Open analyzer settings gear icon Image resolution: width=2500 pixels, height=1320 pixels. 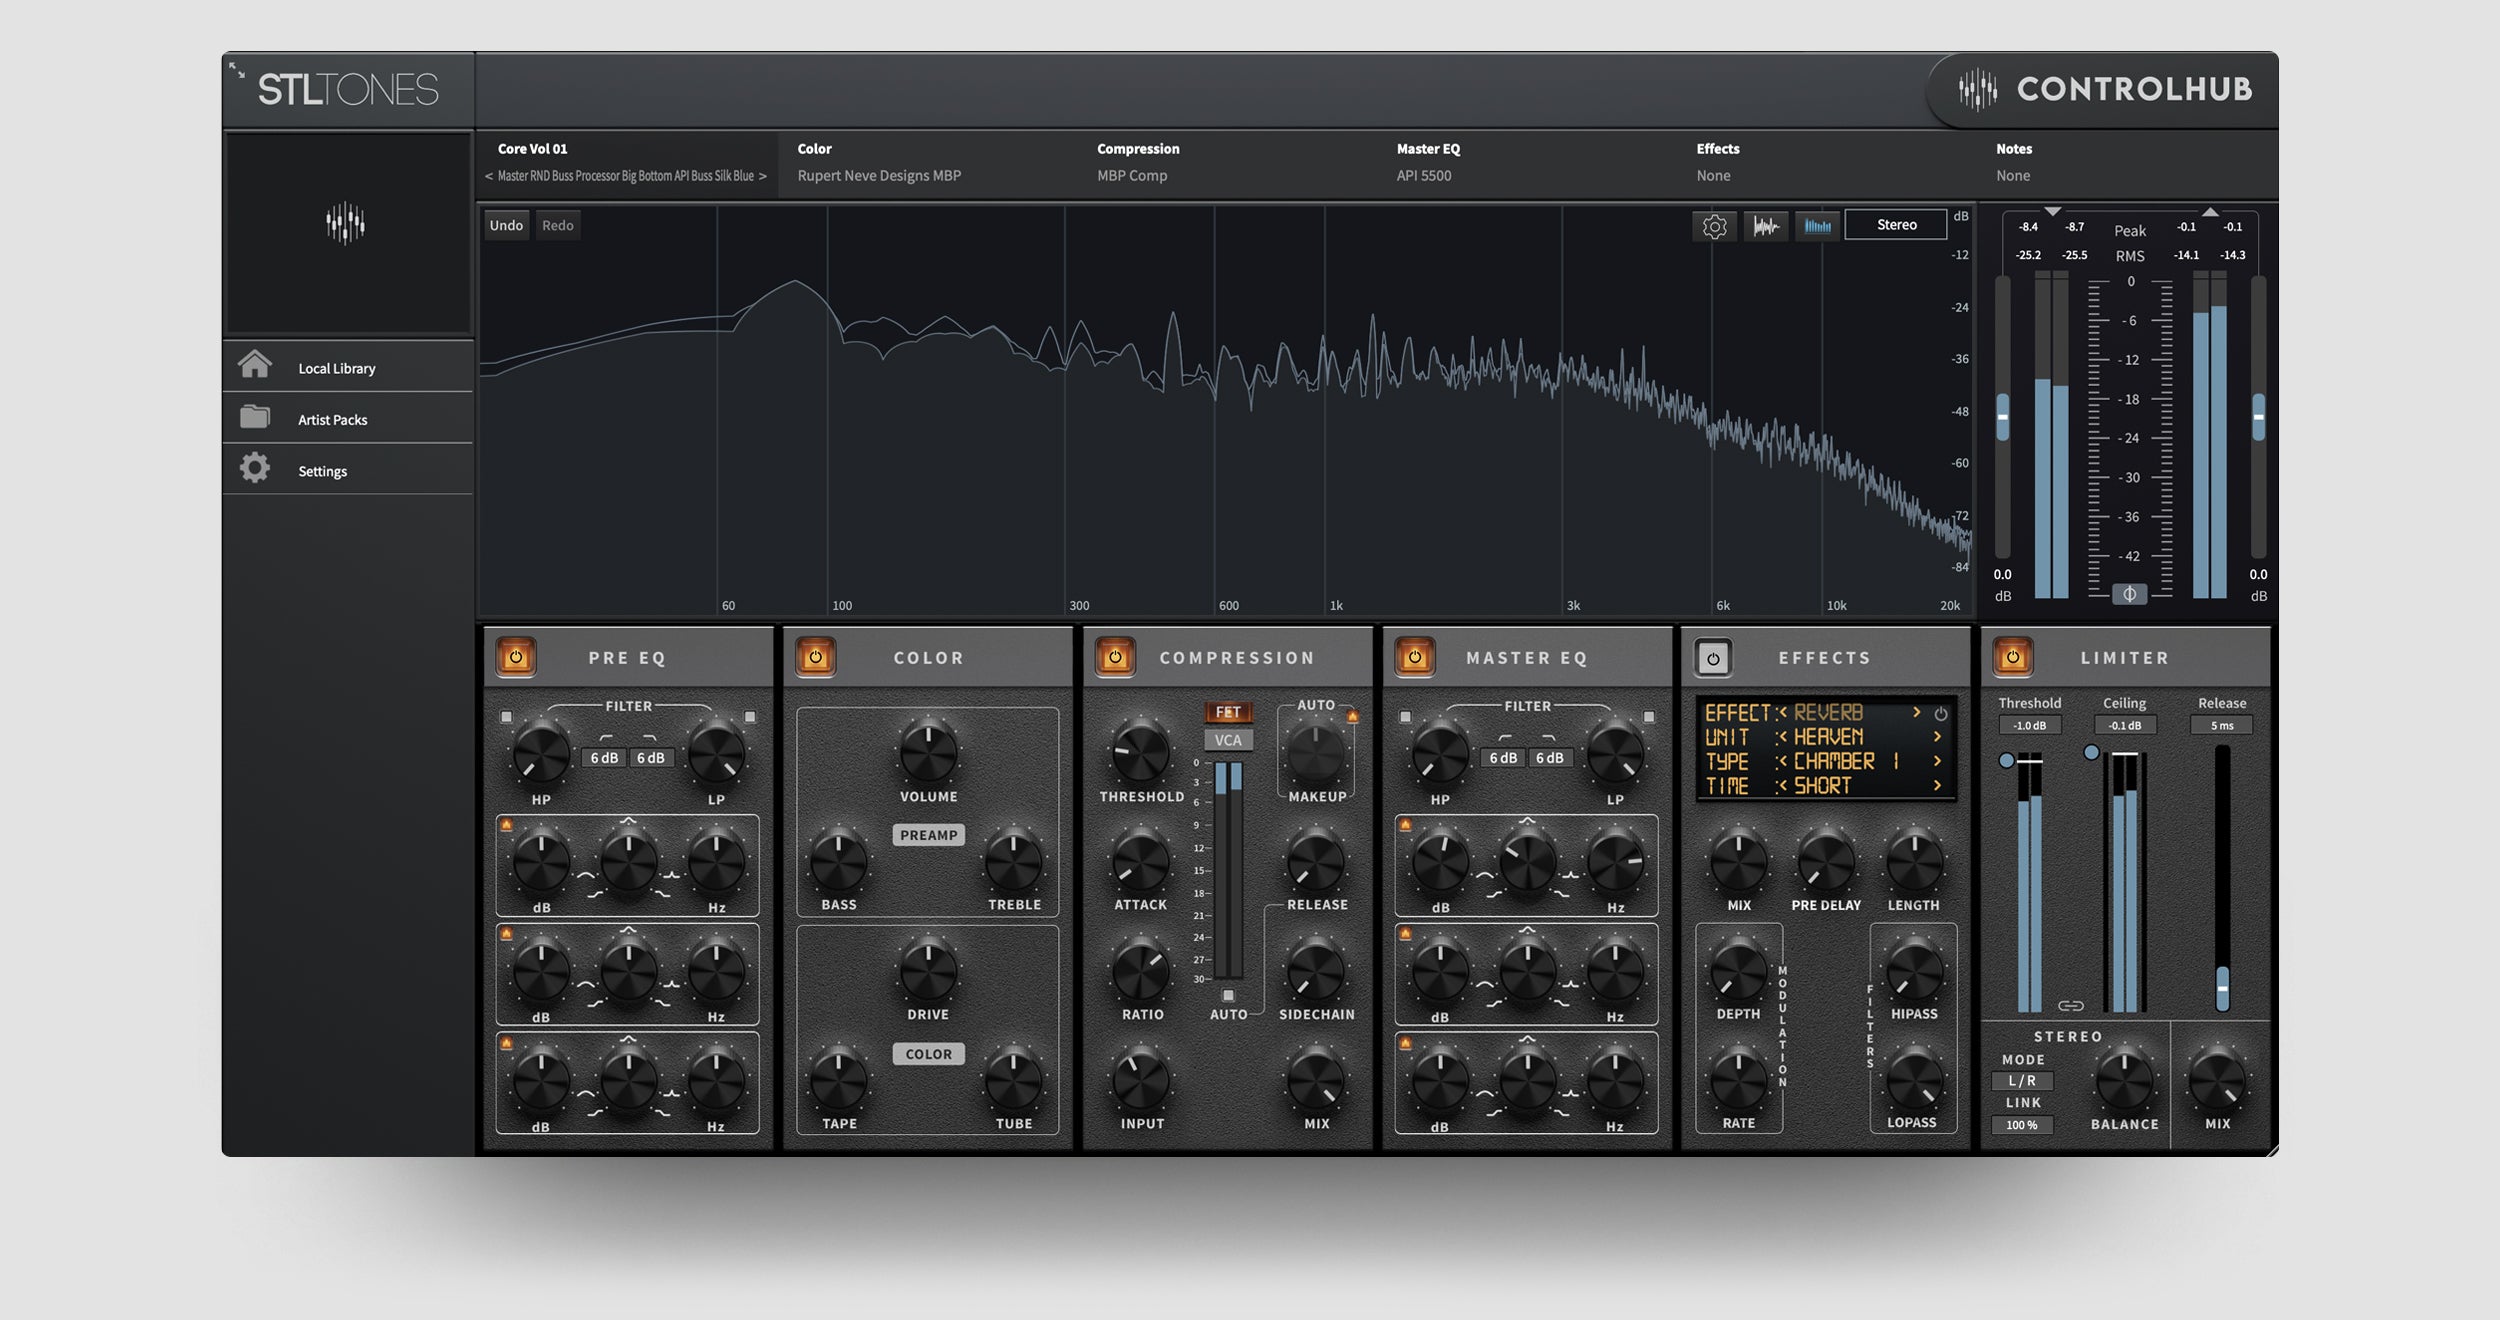pos(1714,226)
